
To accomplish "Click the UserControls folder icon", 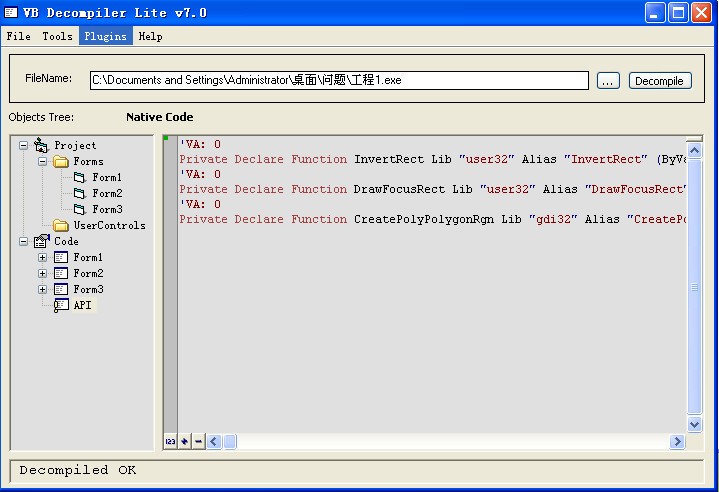I will click(61, 225).
